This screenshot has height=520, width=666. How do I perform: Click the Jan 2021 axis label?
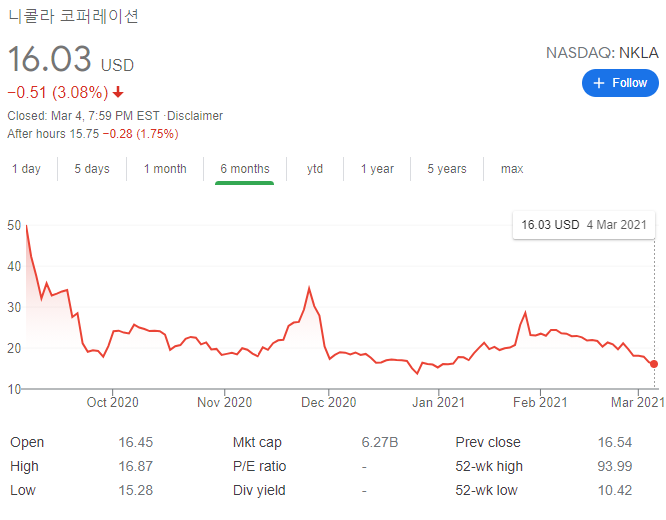(438, 402)
